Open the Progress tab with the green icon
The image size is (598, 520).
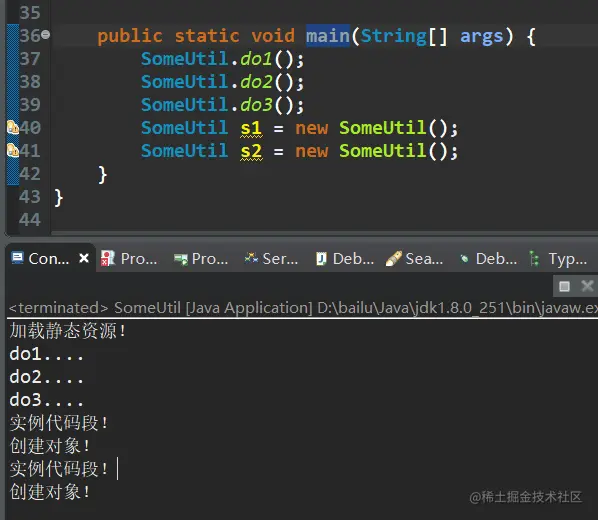[x=201, y=259]
